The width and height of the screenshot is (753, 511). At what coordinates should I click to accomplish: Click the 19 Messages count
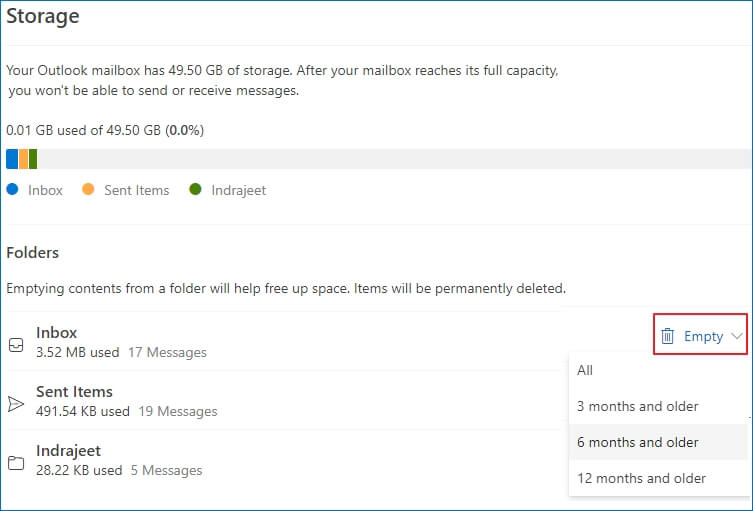tap(178, 412)
